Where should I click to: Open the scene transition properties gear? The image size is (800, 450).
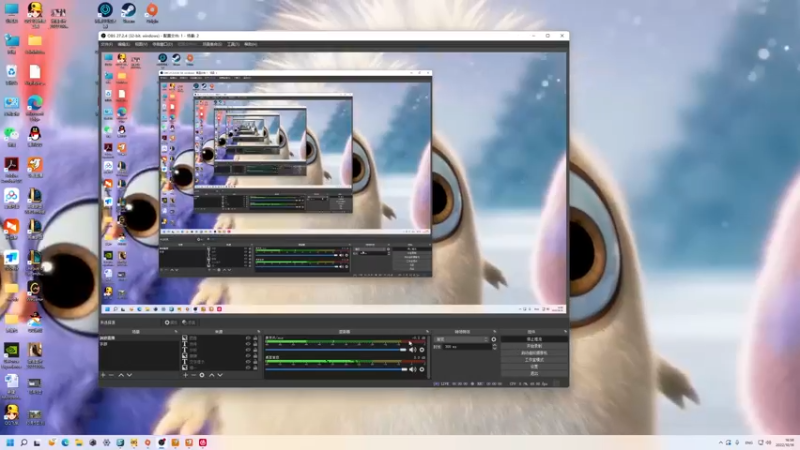pyautogui.click(x=494, y=339)
